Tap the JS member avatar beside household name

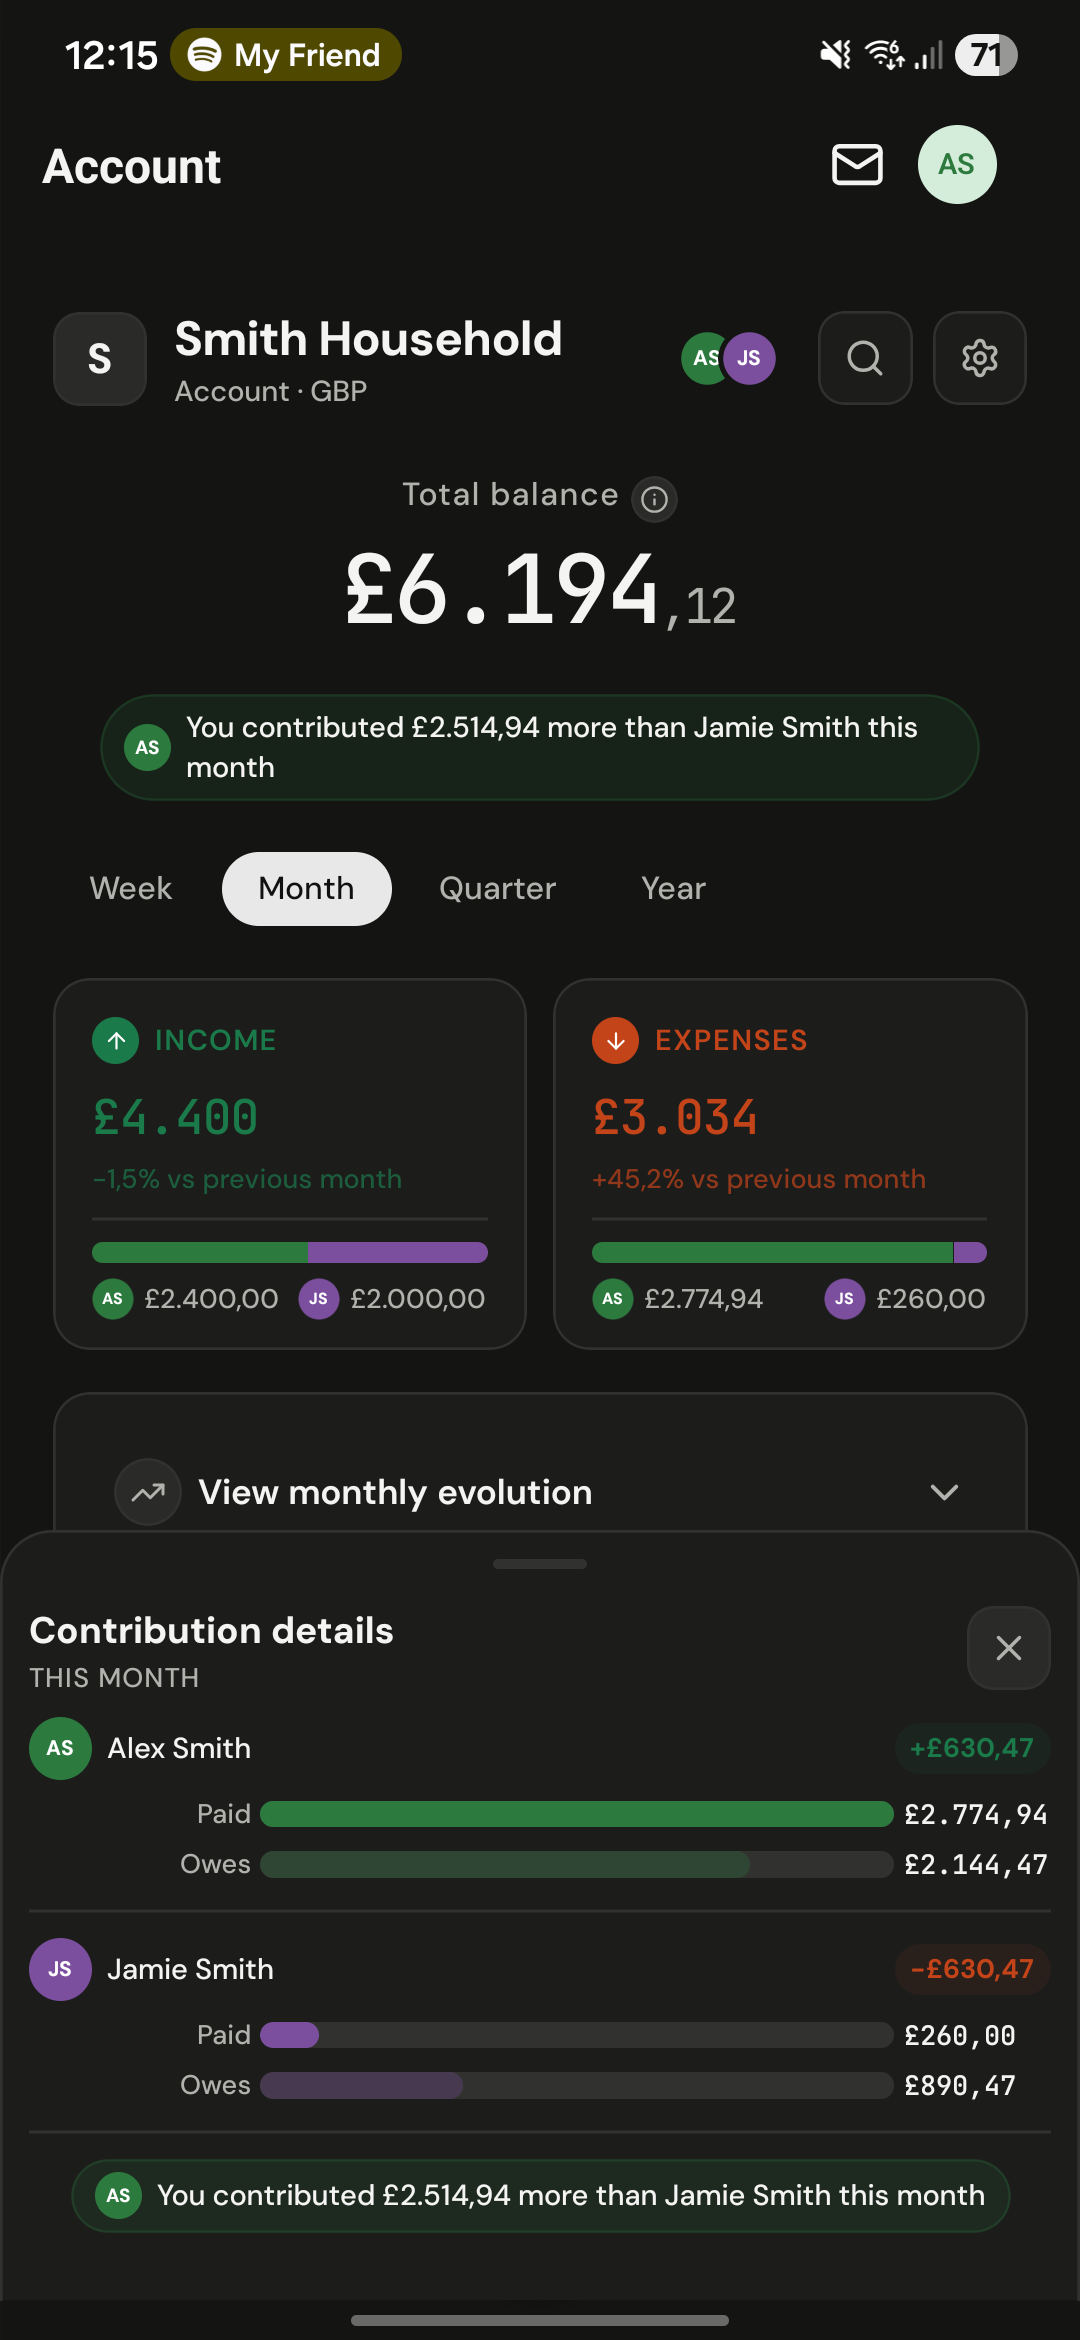click(750, 358)
